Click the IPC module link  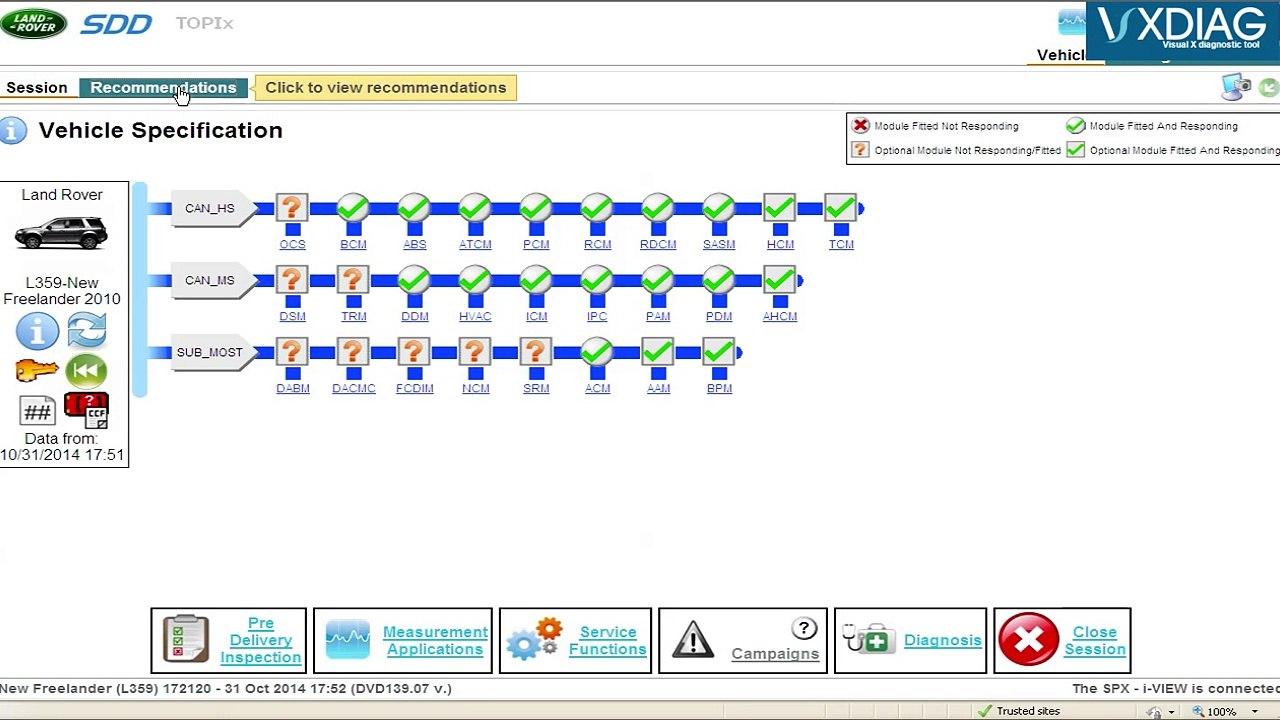tap(597, 316)
